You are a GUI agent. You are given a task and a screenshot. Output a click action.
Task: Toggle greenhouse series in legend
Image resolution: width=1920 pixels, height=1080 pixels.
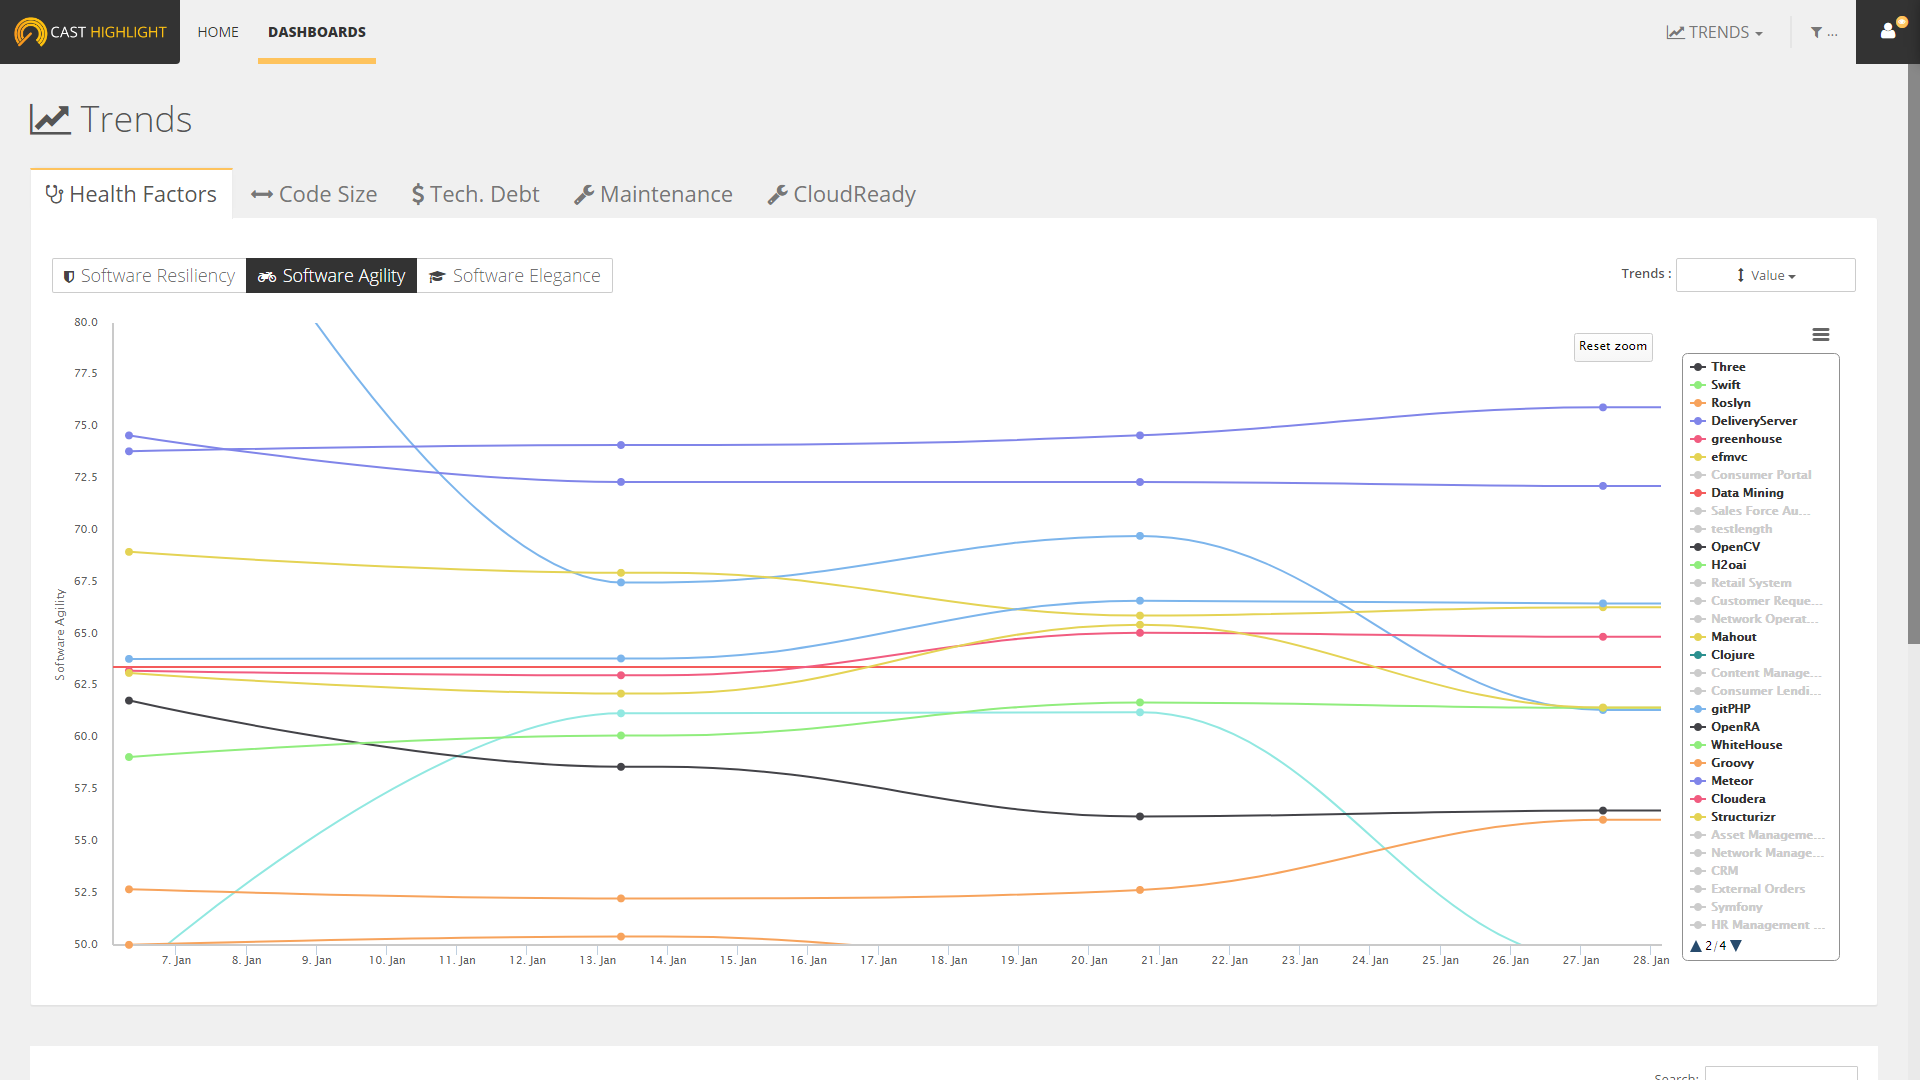tap(1737, 439)
